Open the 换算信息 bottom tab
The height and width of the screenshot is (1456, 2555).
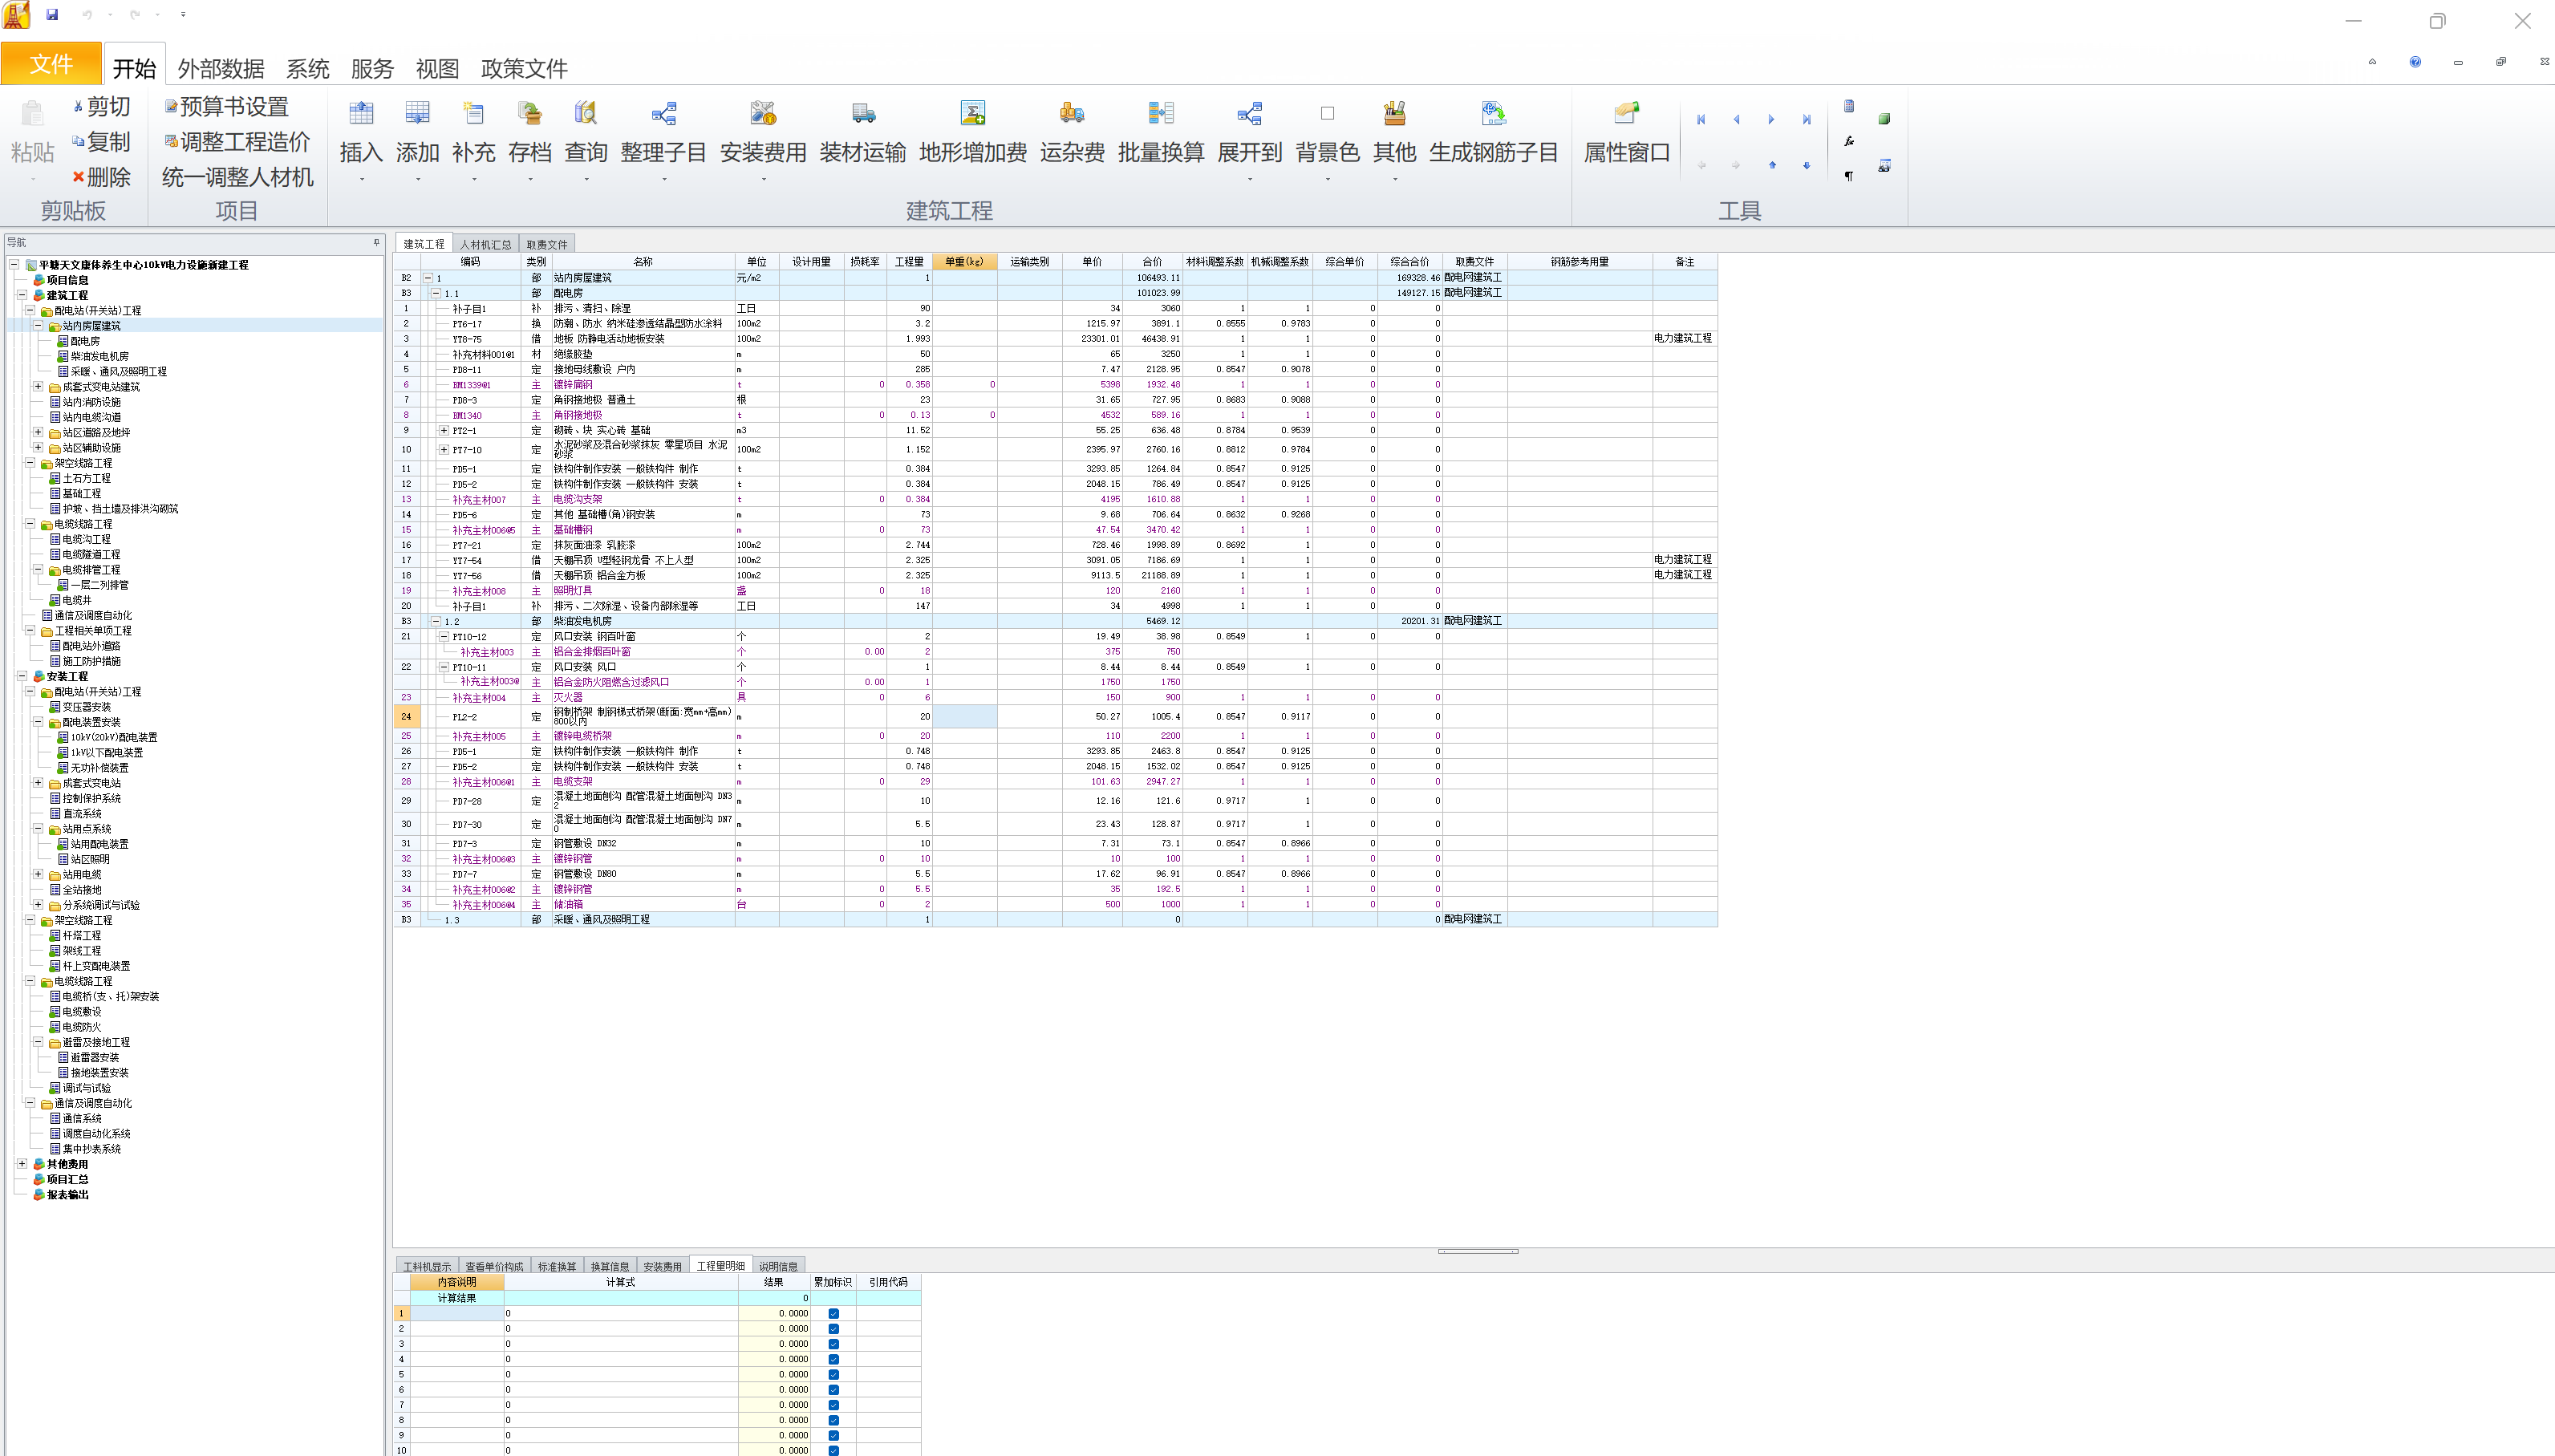click(610, 1266)
